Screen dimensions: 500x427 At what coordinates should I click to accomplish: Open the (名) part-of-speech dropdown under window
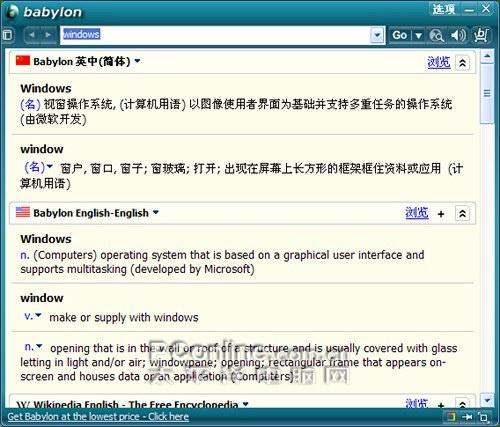coord(50,166)
